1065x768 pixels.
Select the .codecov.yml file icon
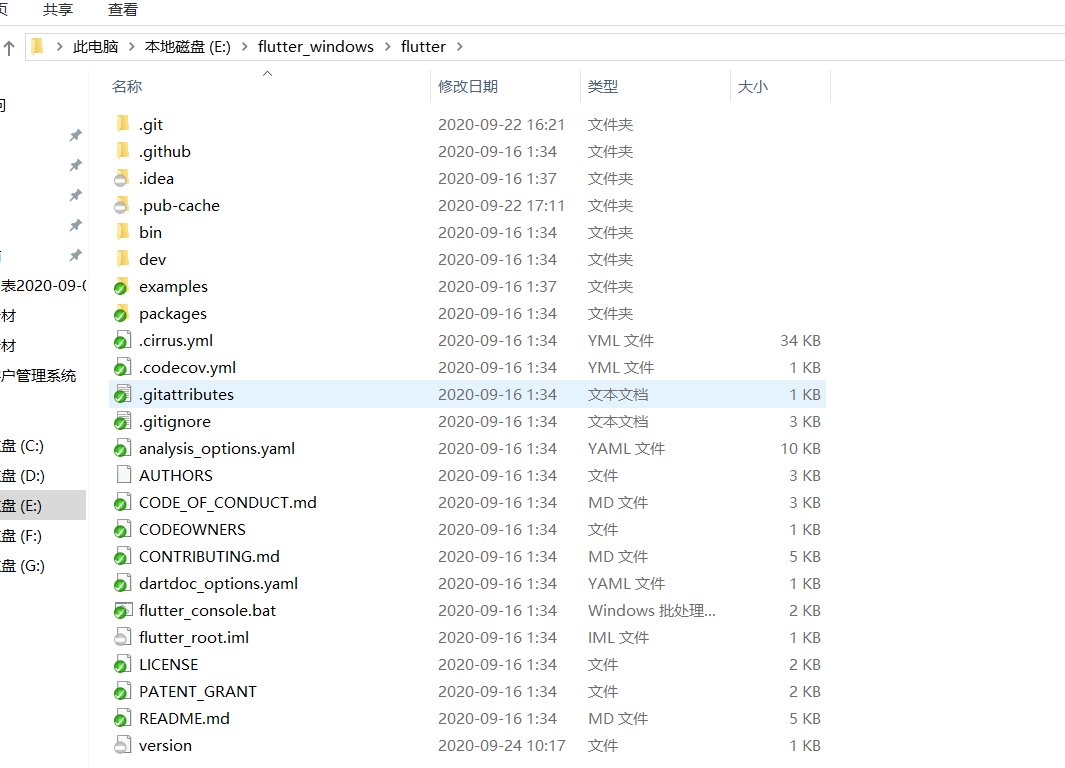coord(122,367)
